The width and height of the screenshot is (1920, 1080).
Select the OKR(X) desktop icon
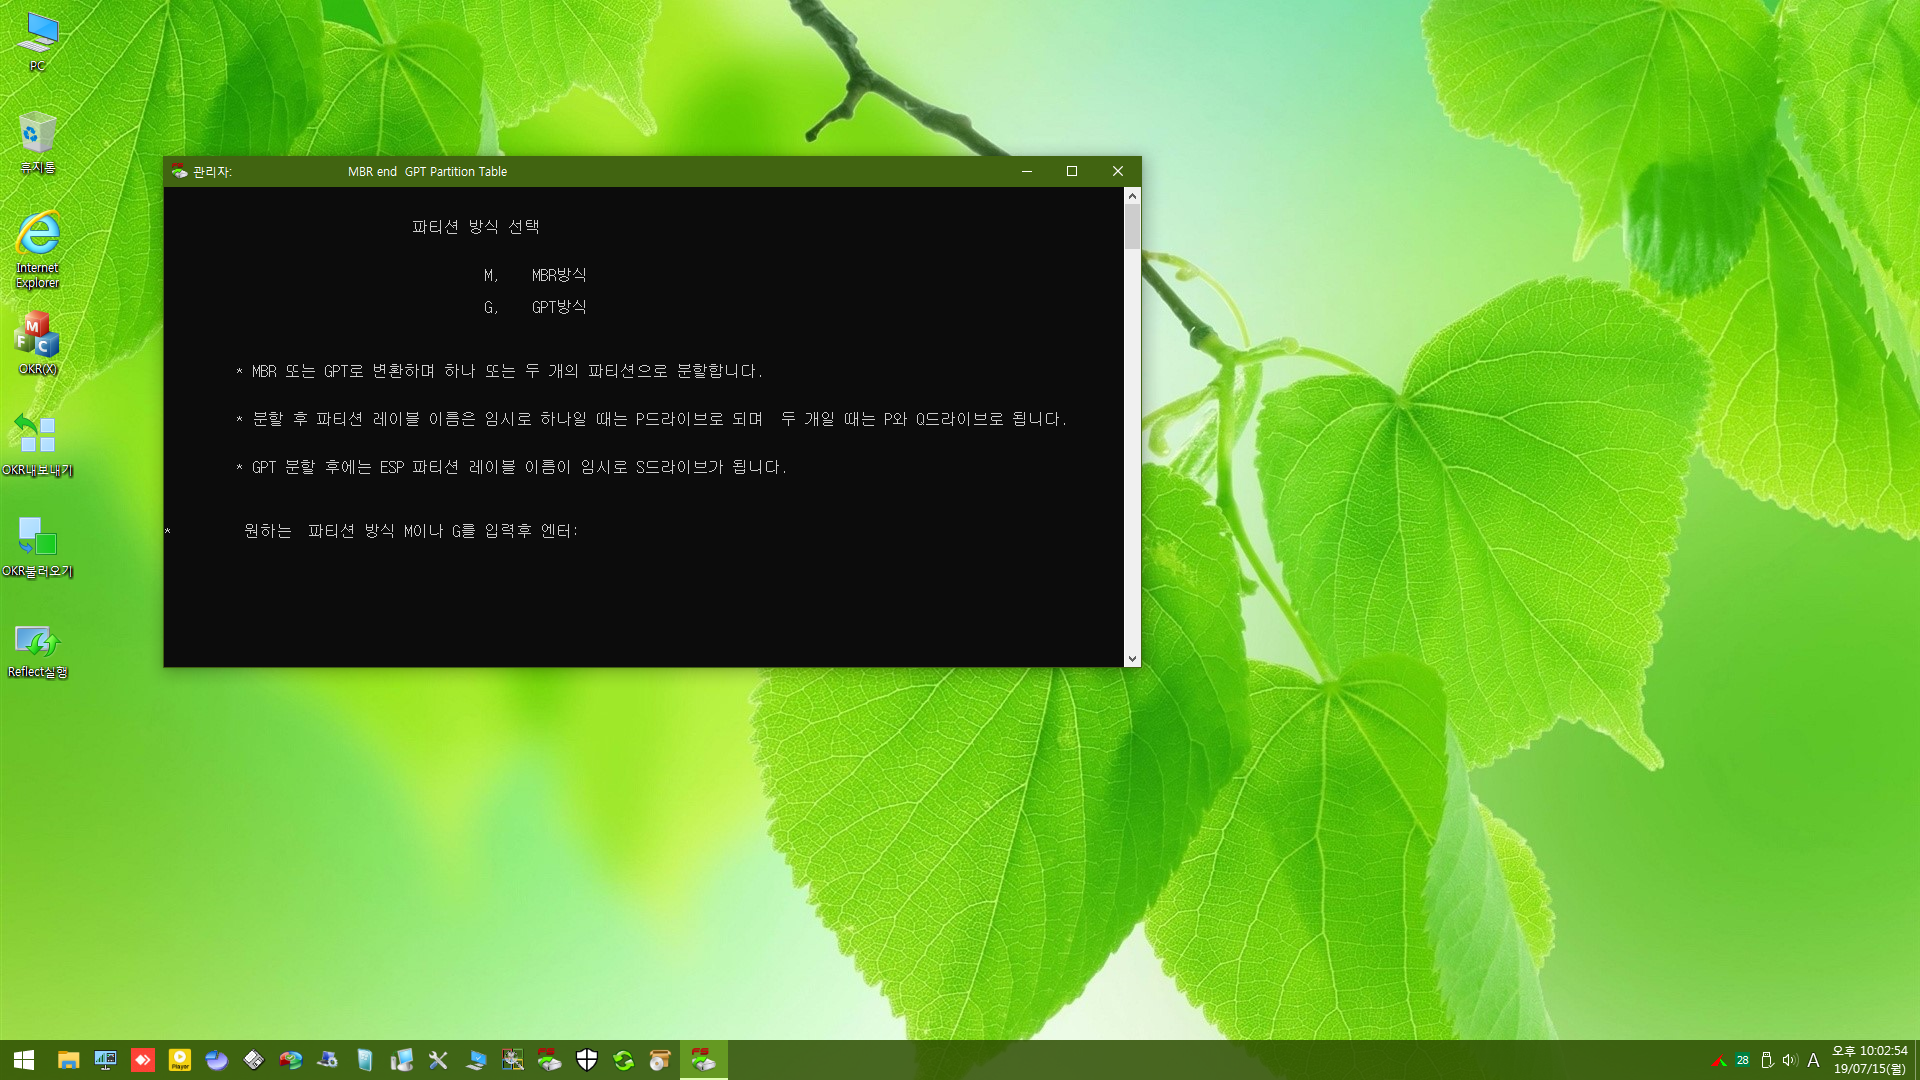(x=37, y=343)
